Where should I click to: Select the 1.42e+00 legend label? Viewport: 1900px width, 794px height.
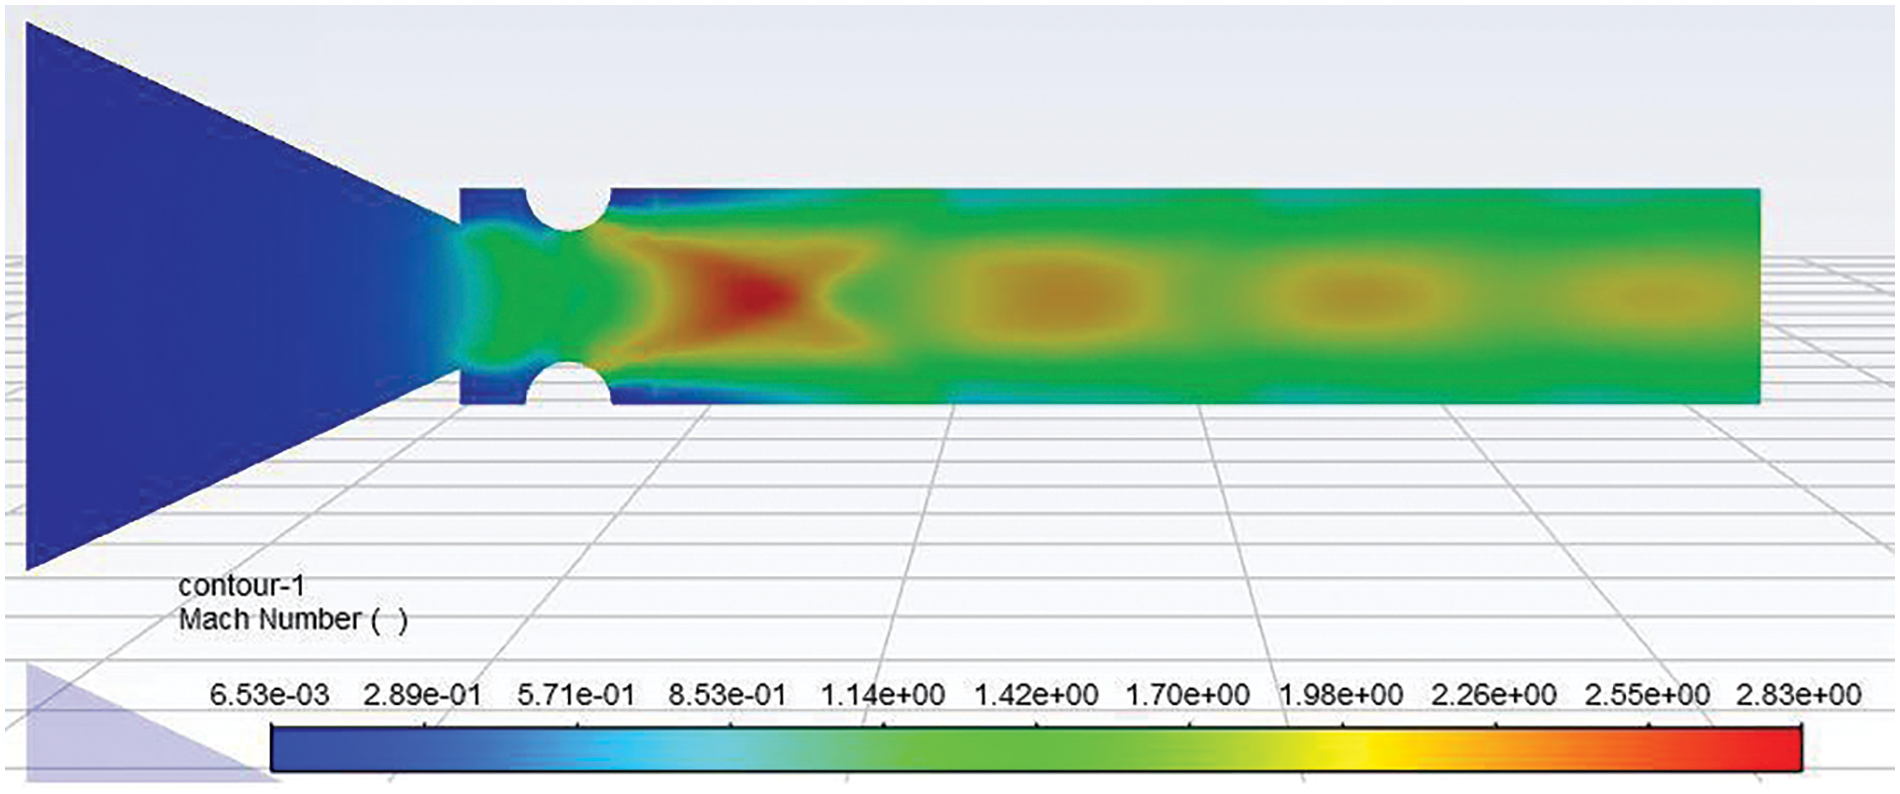pos(1035,694)
